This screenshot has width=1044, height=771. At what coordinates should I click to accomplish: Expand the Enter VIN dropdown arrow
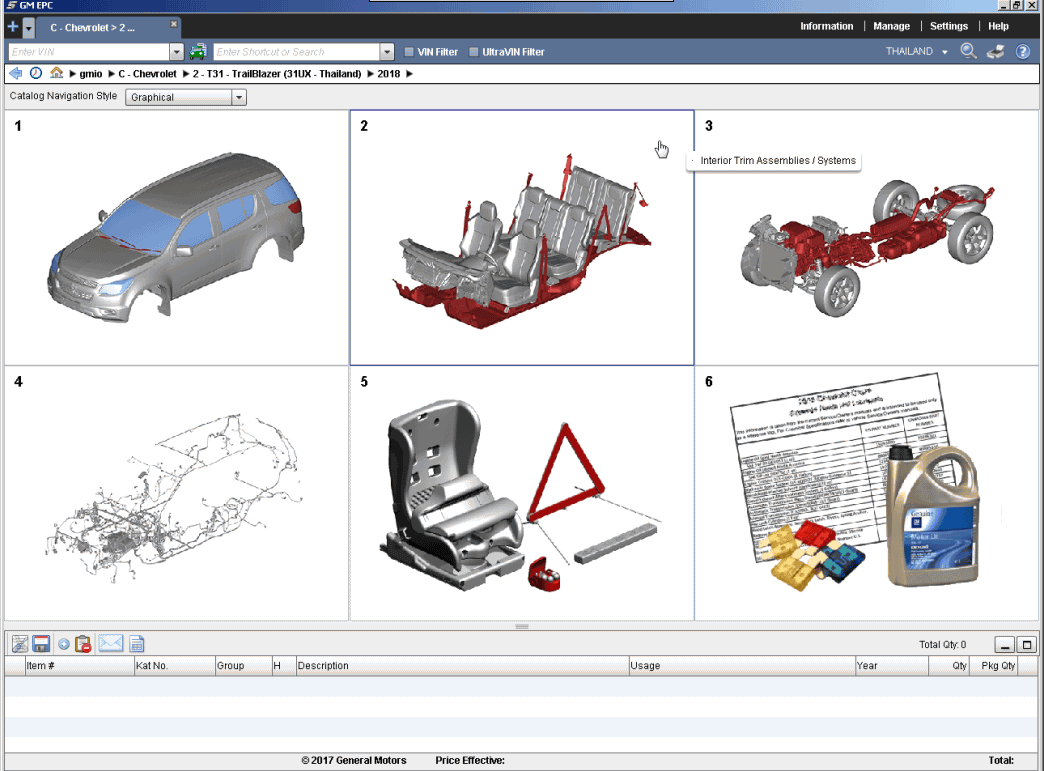coord(177,52)
